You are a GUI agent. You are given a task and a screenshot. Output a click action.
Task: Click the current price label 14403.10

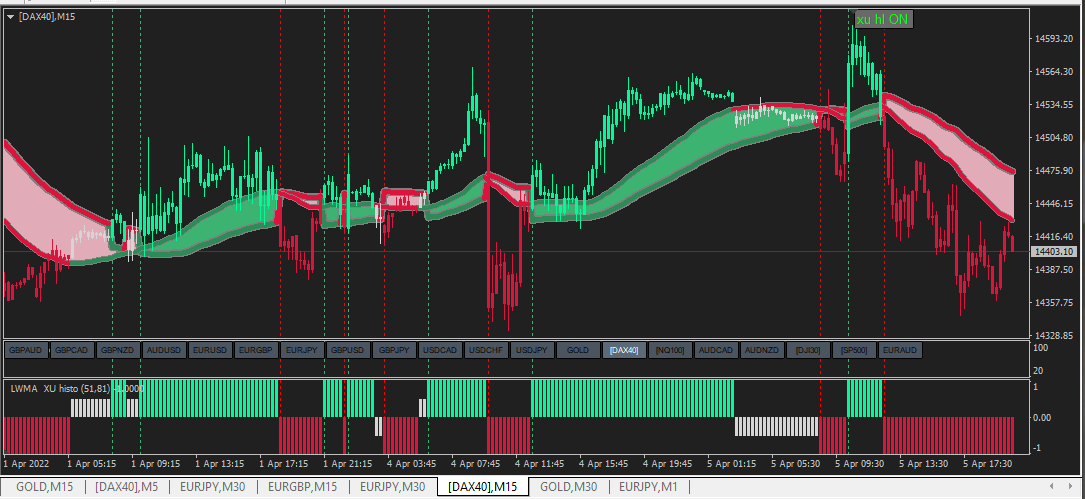pyautogui.click(x=1054, y=252)
